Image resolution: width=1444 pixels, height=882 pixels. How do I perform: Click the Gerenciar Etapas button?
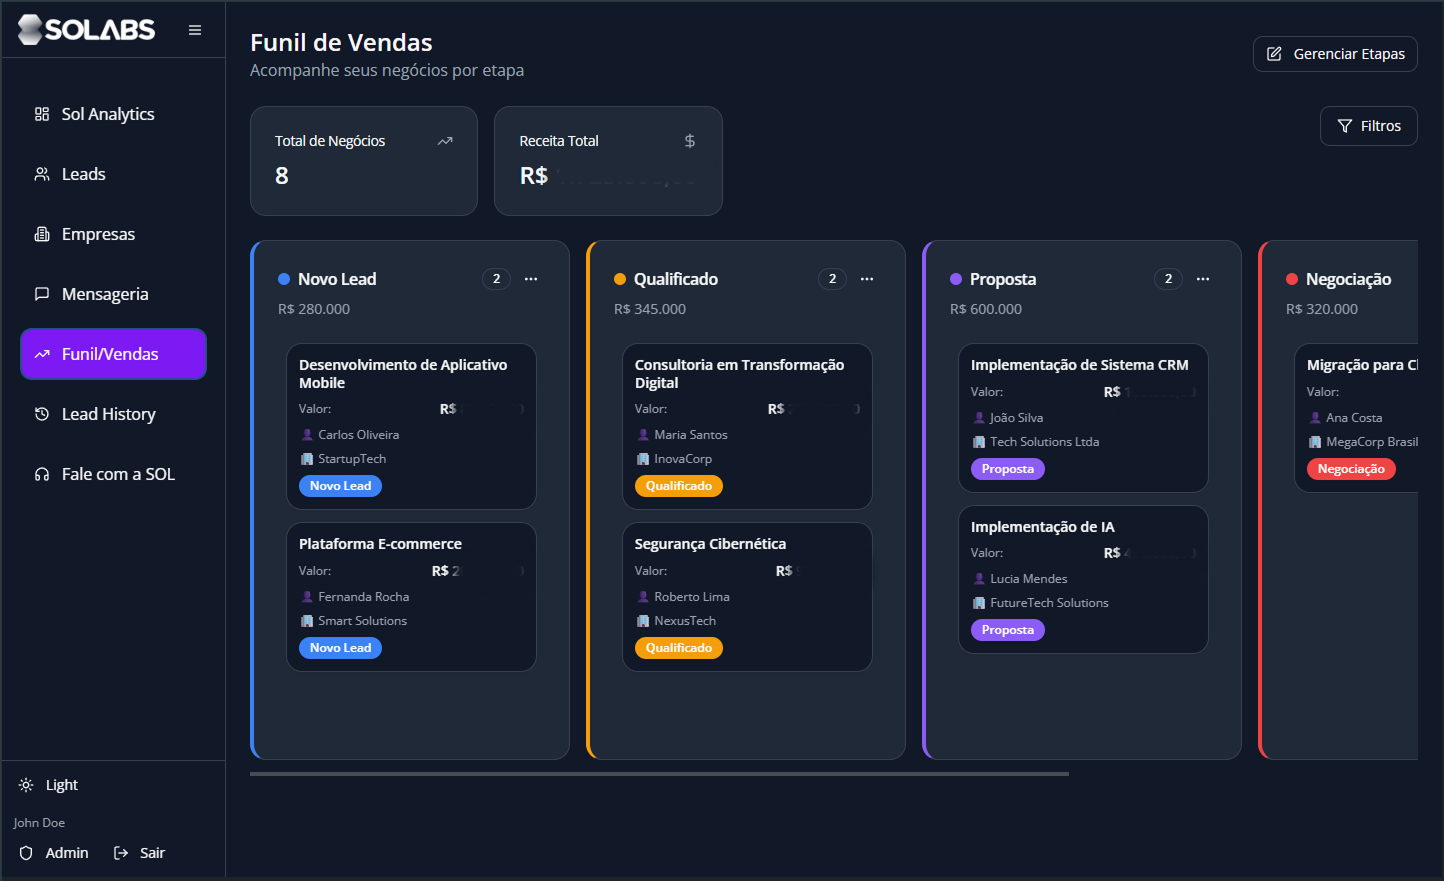click(1335, 54)
